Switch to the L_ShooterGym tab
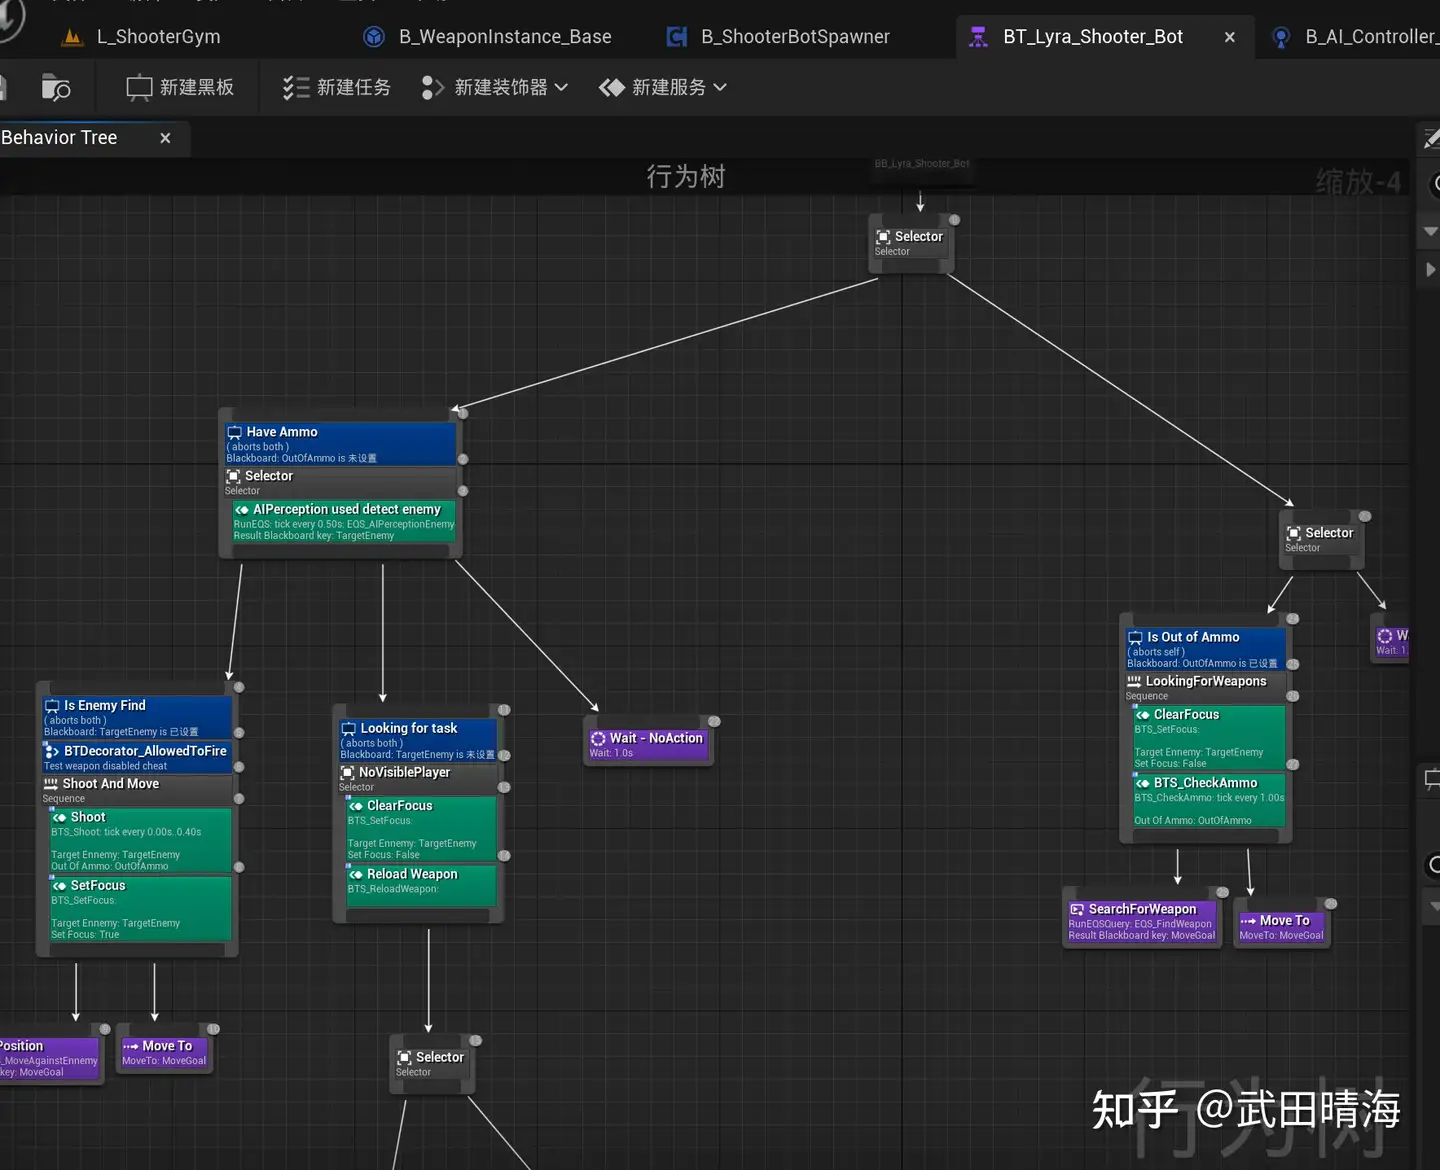This screenshot has height=1170, width=1440. click(141, 37)
